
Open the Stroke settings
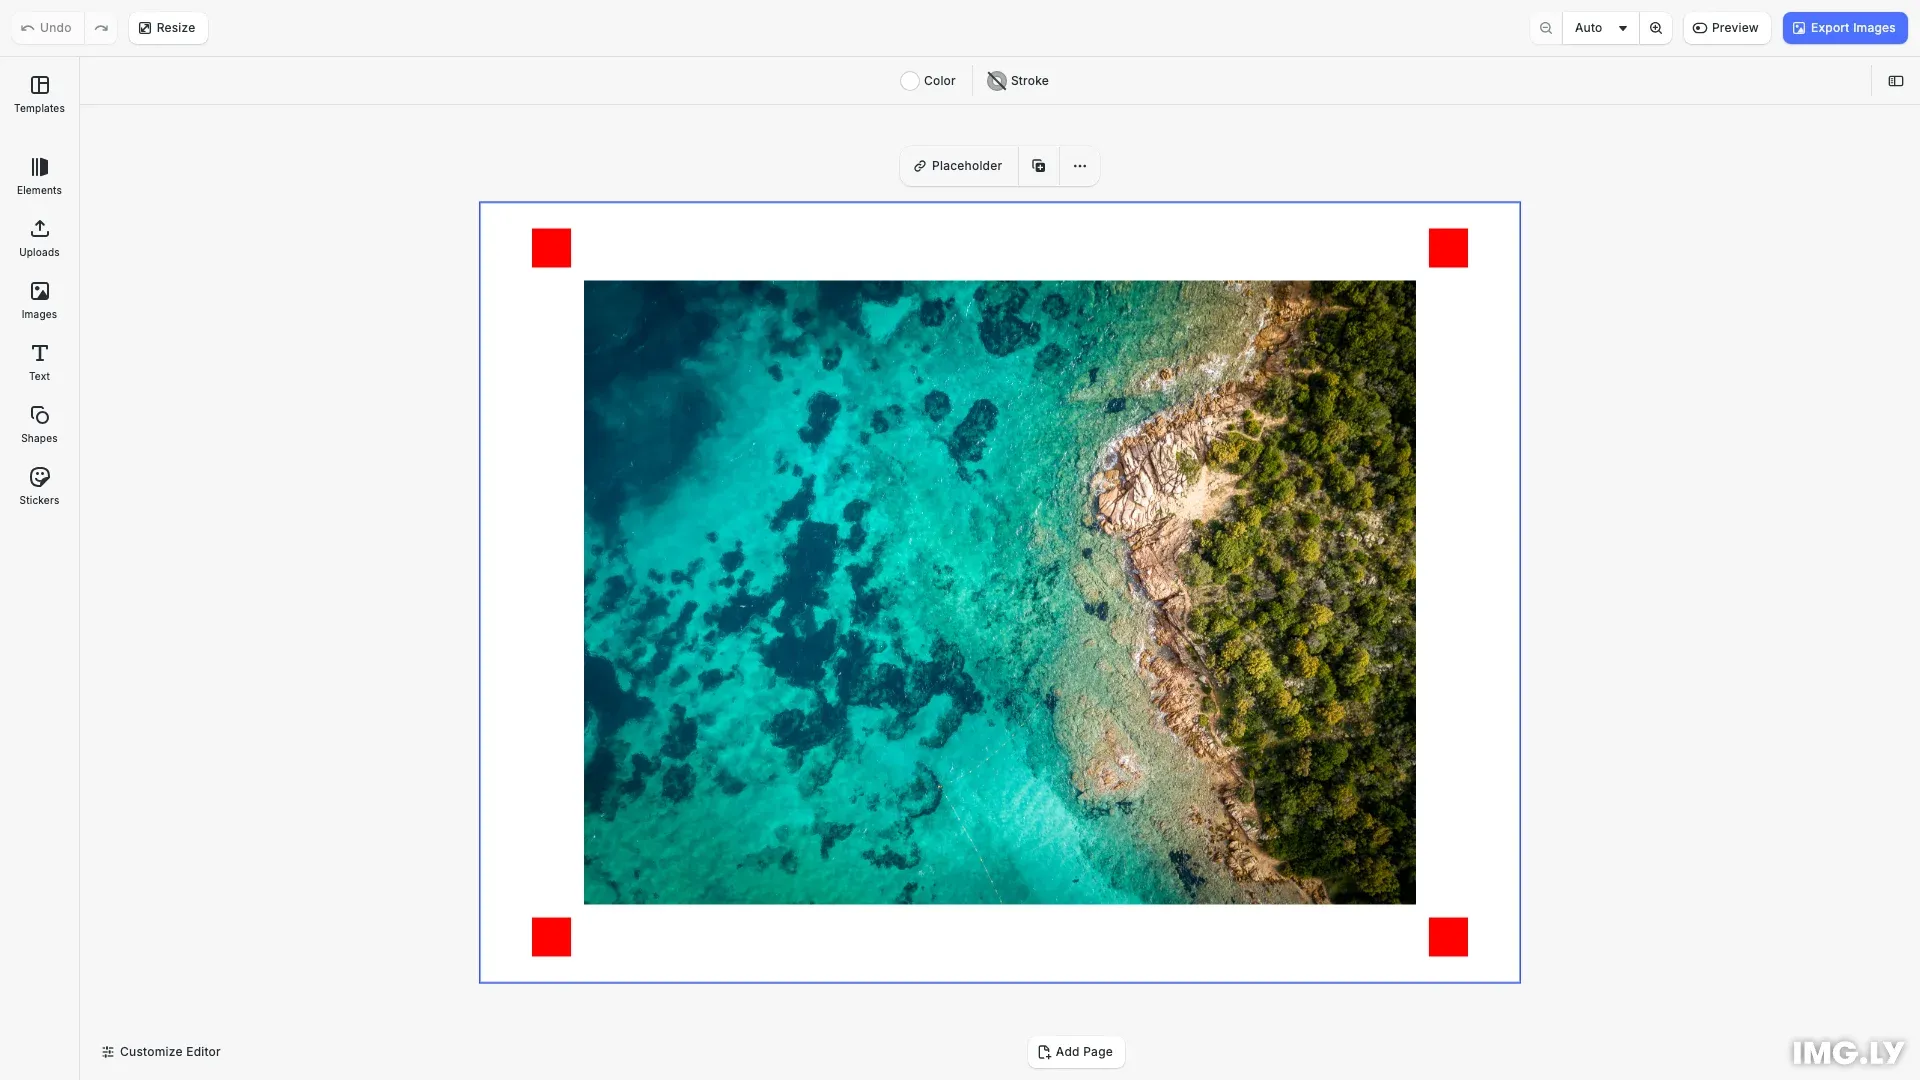(1018, 81)
